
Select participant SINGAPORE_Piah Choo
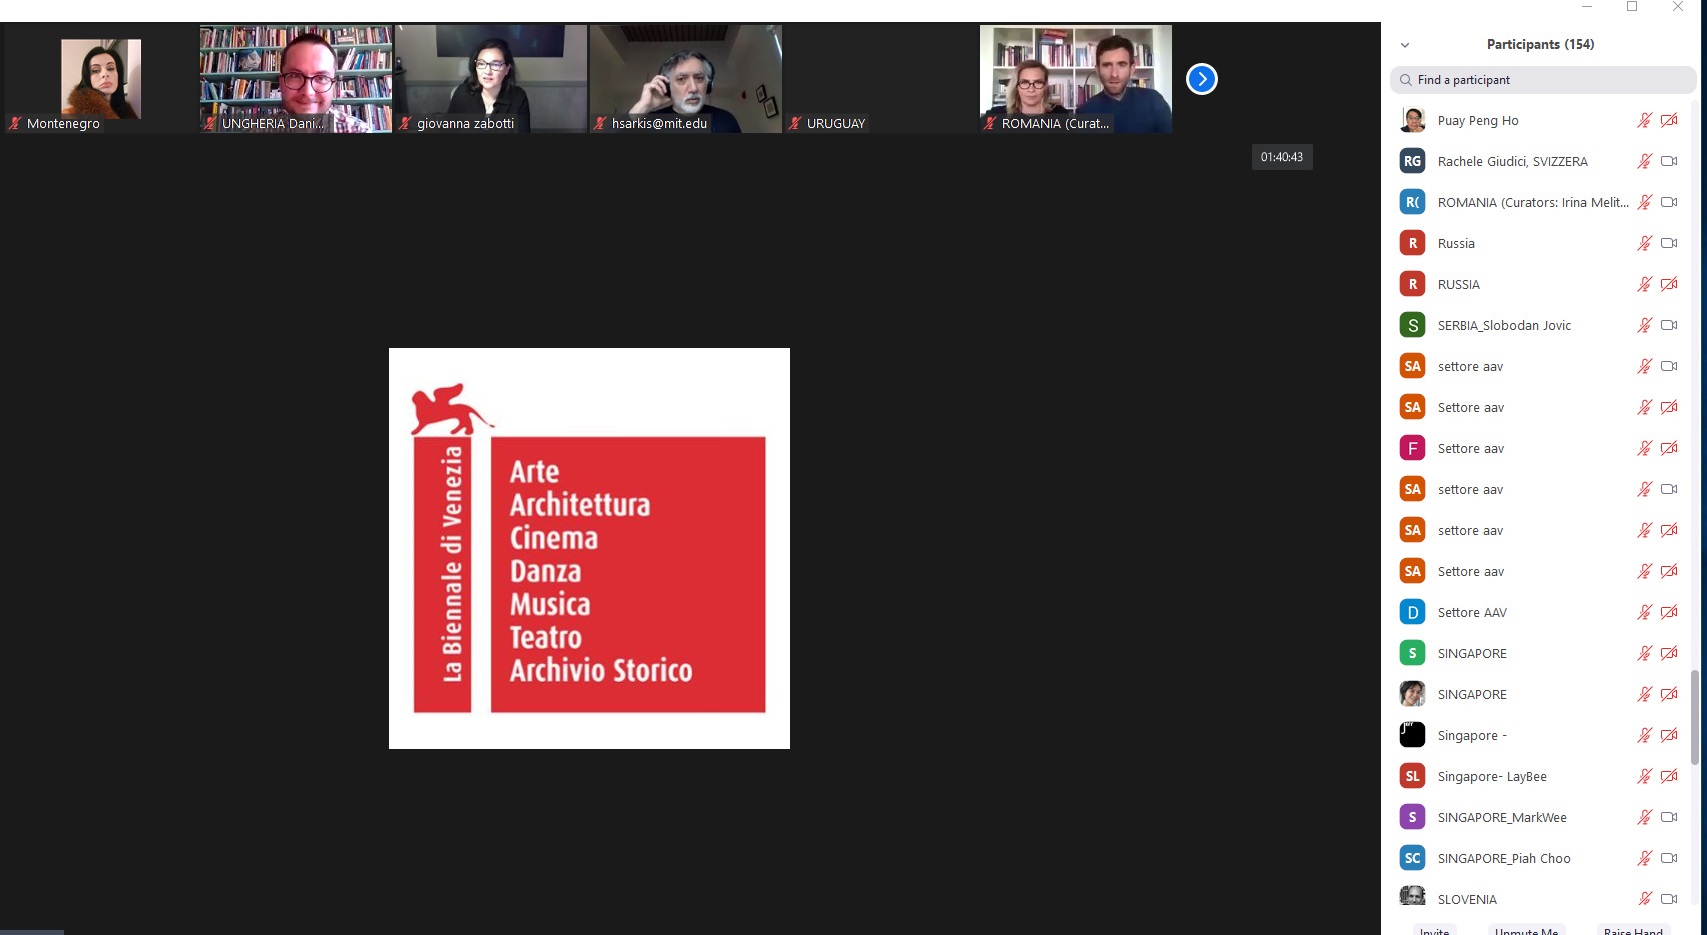(1540, 858)
